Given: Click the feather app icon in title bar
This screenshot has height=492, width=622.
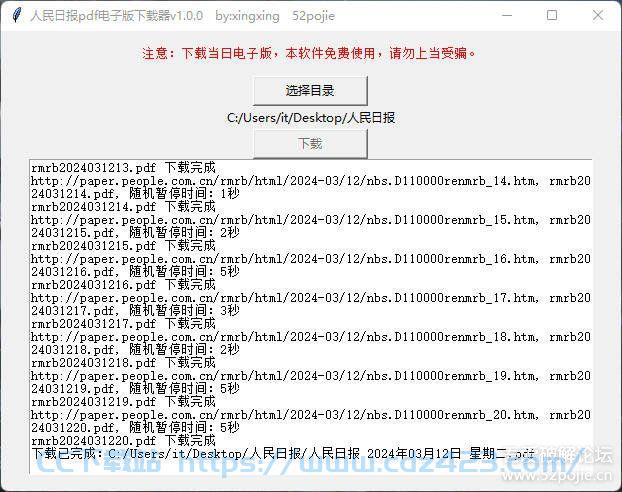Looking at the screenshot, I should tap(16, 15).
